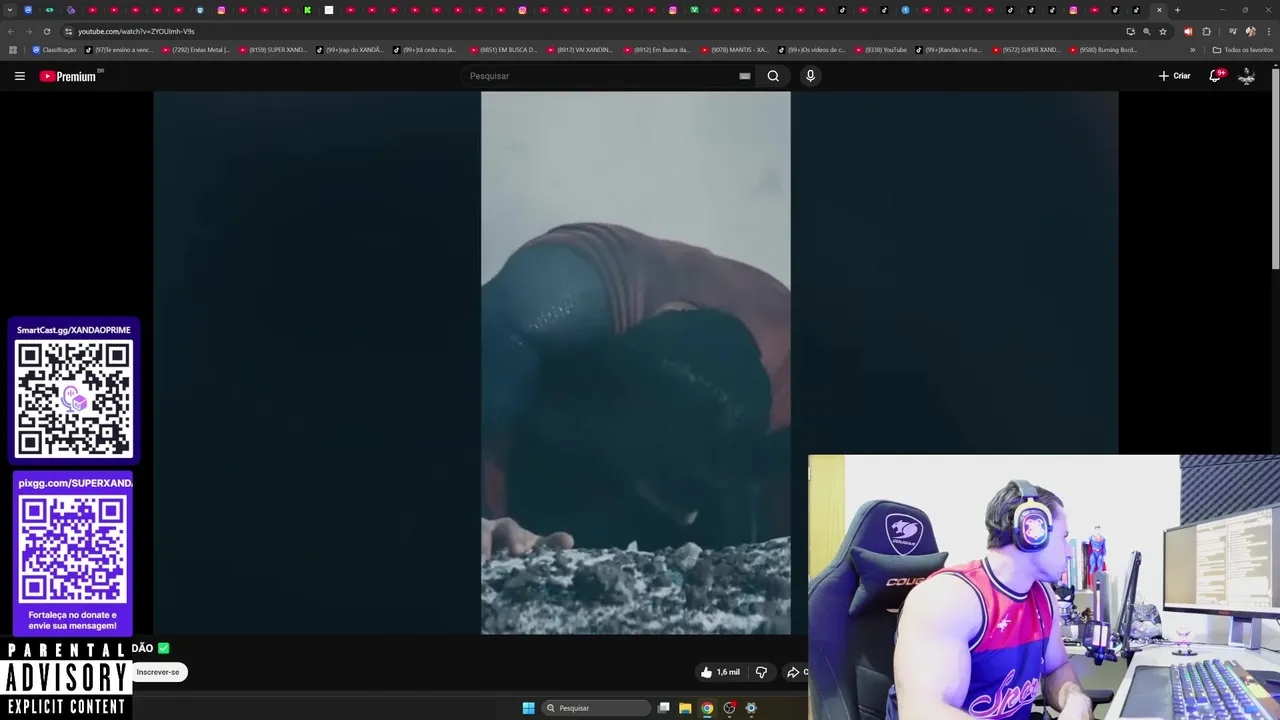Open the (8851) EM BUSCA D bookmark

click(x=502, y=49)
